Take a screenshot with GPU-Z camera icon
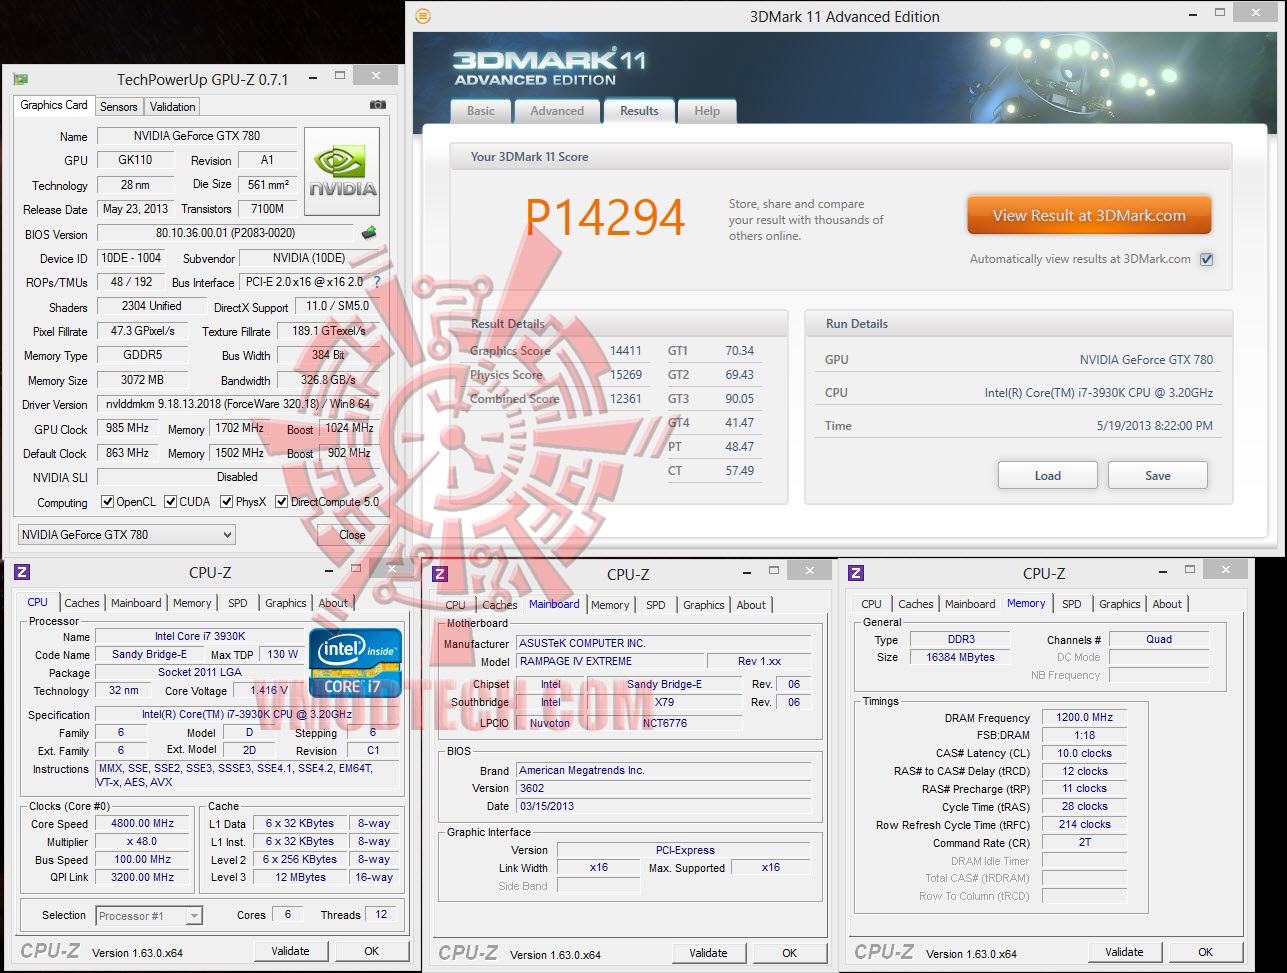 click(377, 105)
